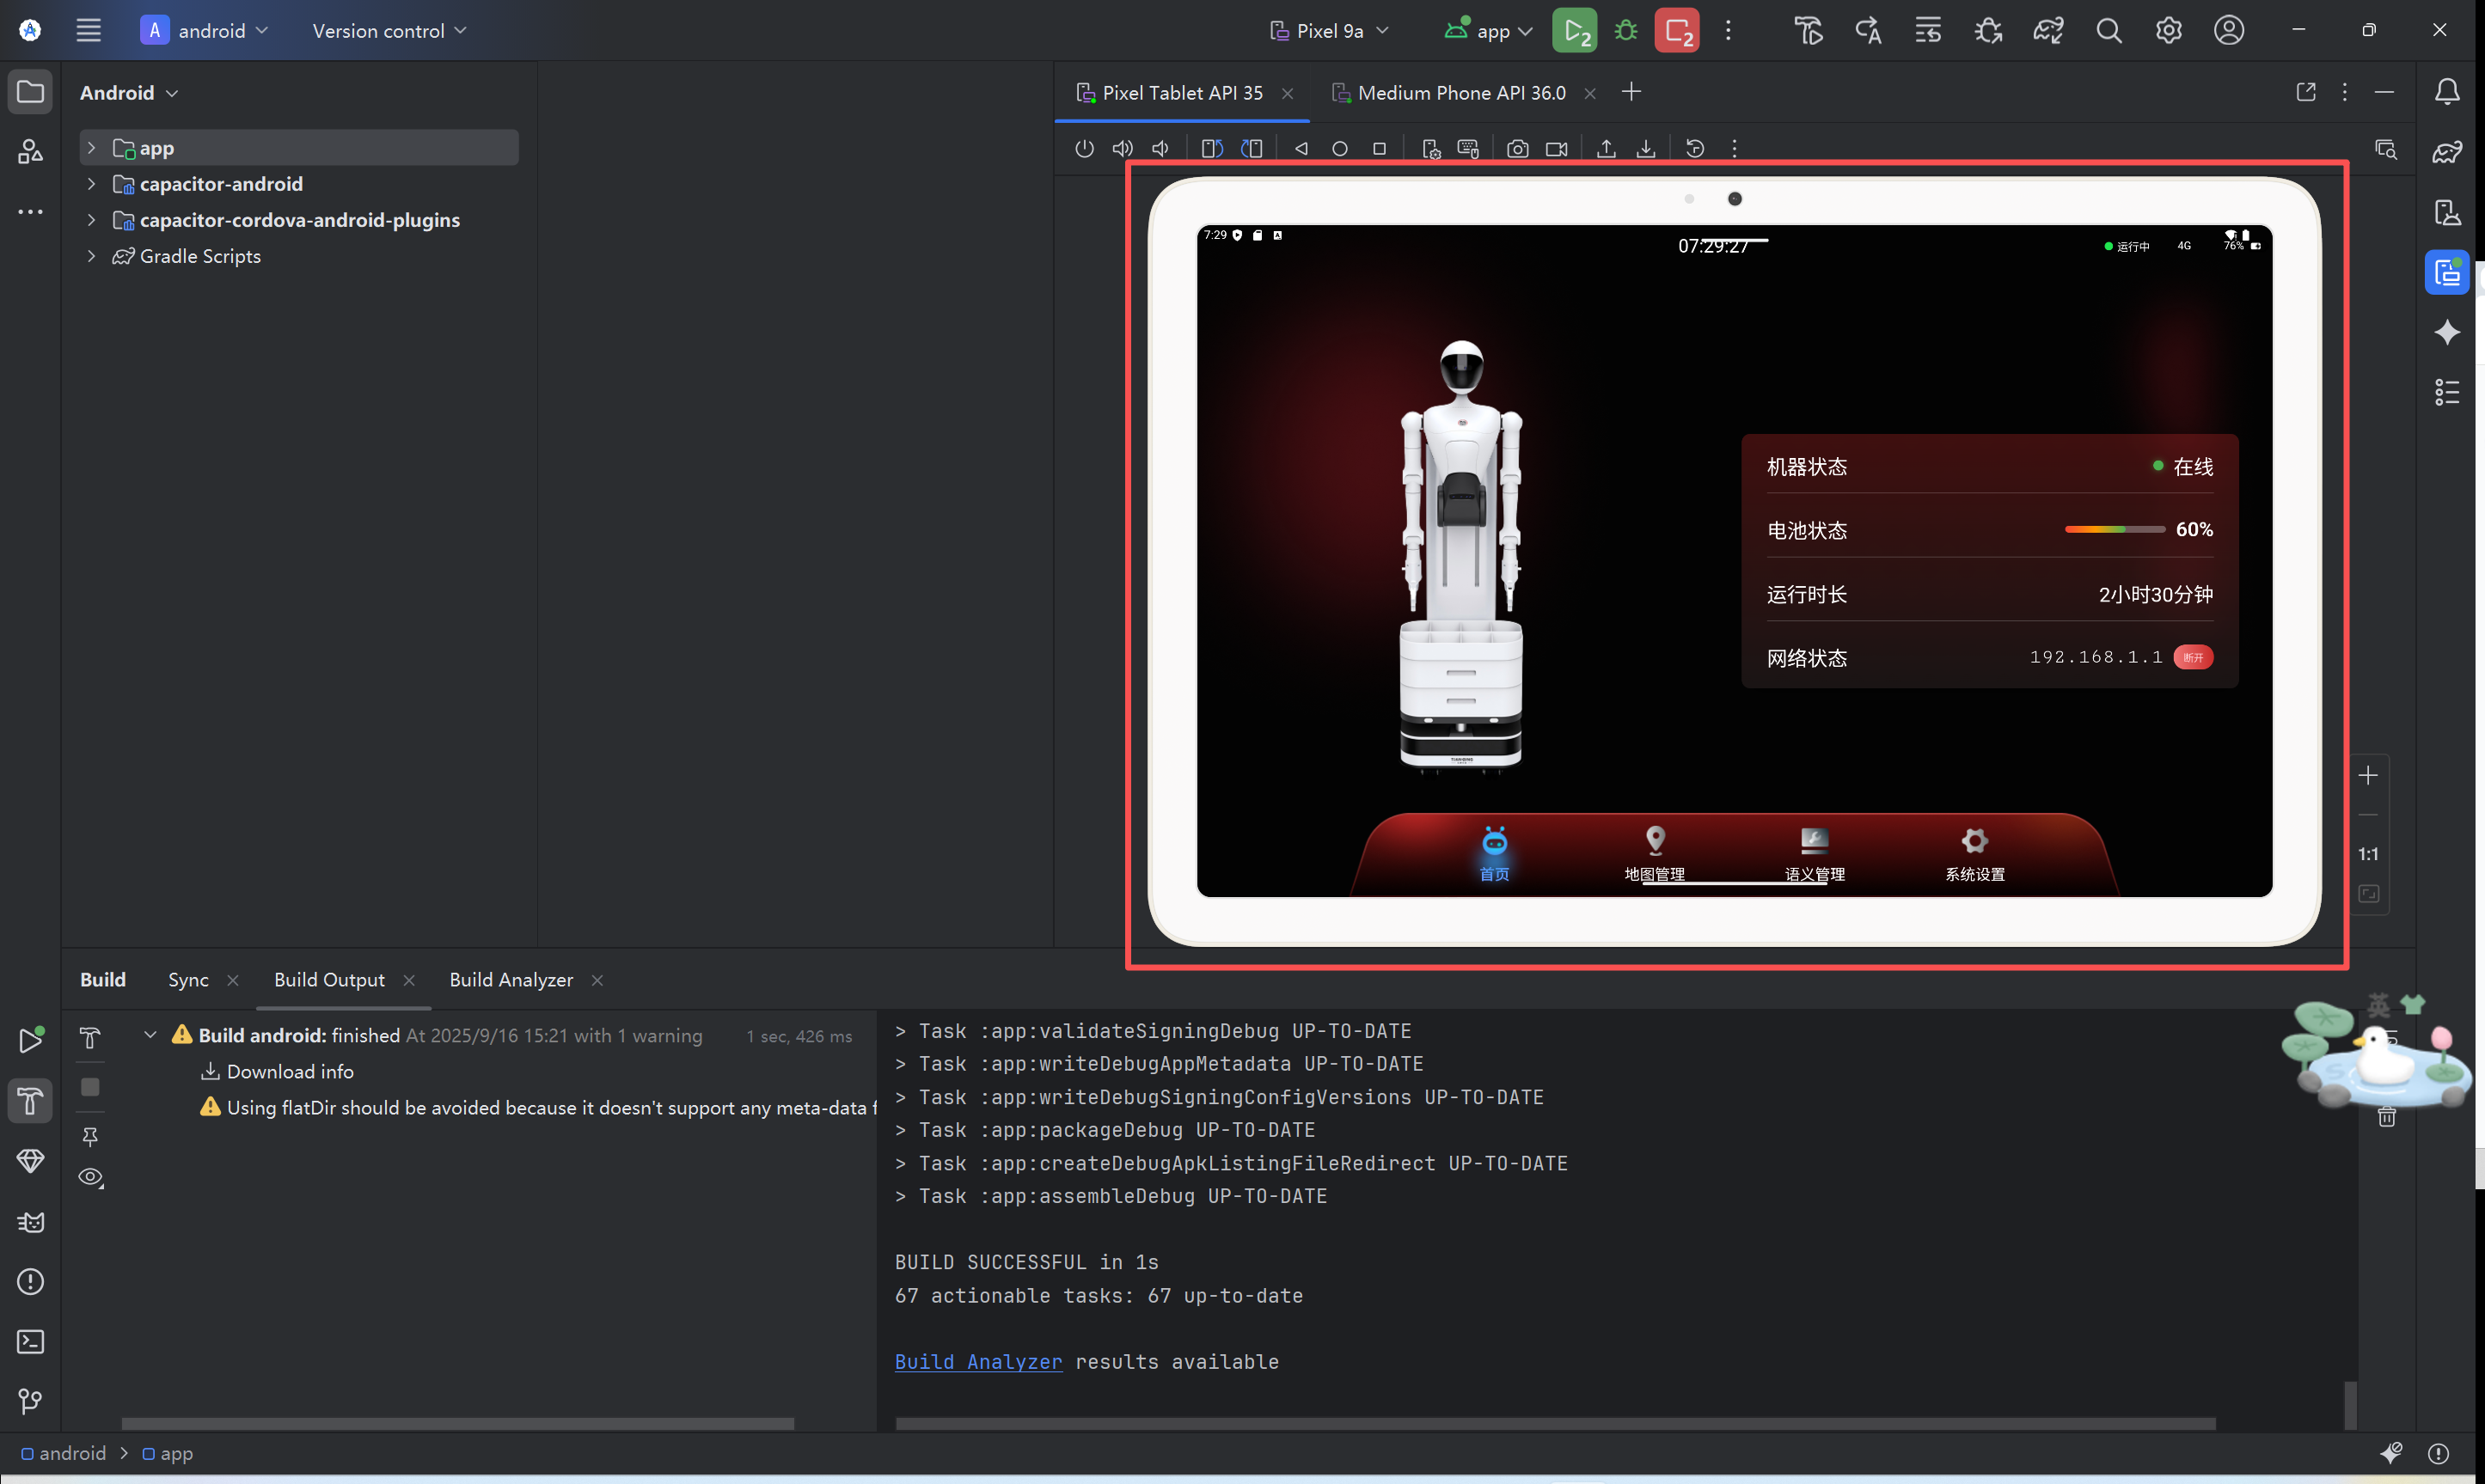Expand the capacitor-android module
Image resolution: width=2485 pixels, height=1484 pixels.
[x=91, y=184]
